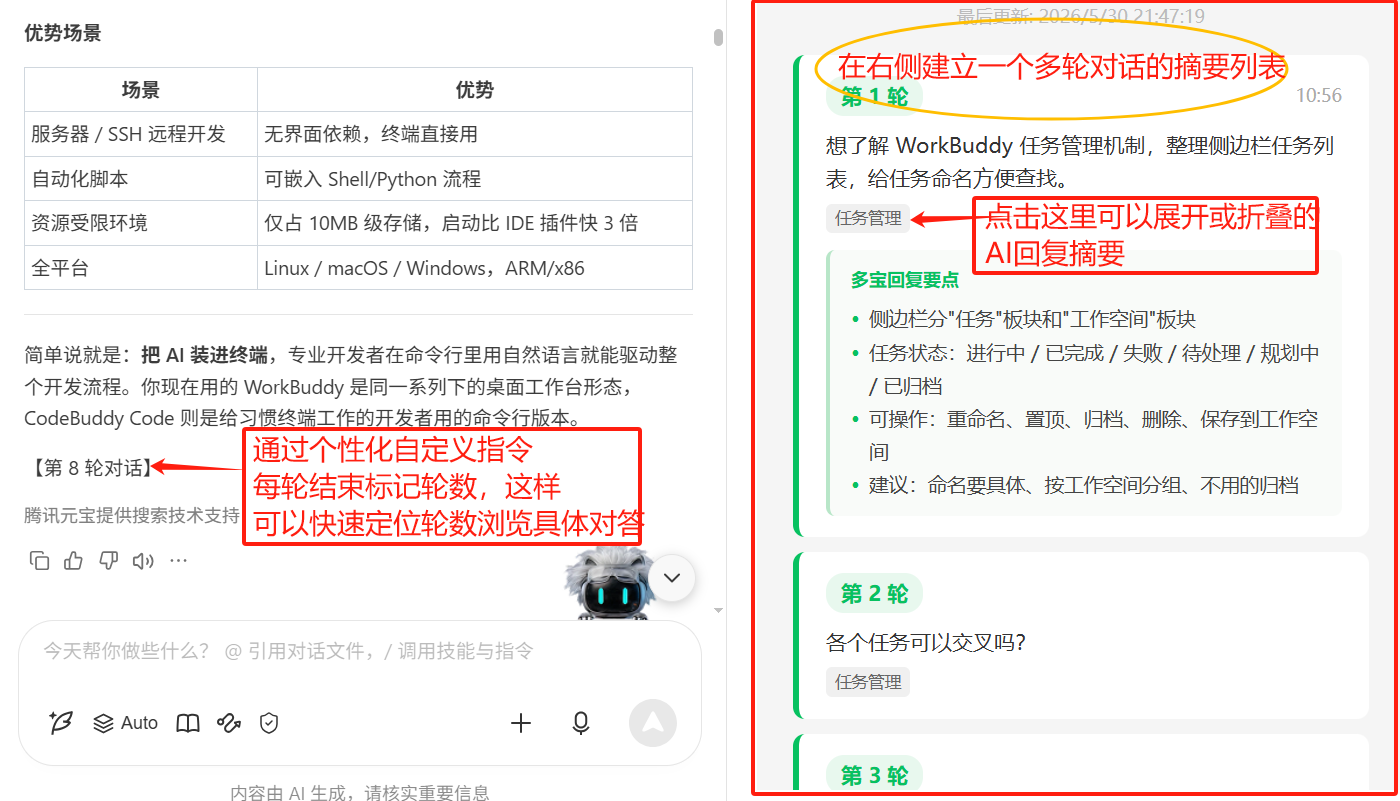
Task: Open the three-dot more actions menu under the reply
Action: 178,561
